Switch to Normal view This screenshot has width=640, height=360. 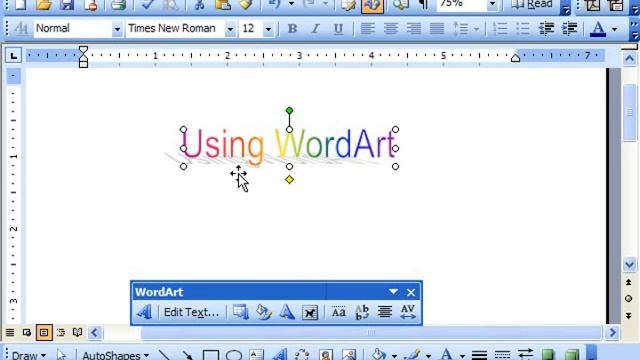click(x=10, y=333)
